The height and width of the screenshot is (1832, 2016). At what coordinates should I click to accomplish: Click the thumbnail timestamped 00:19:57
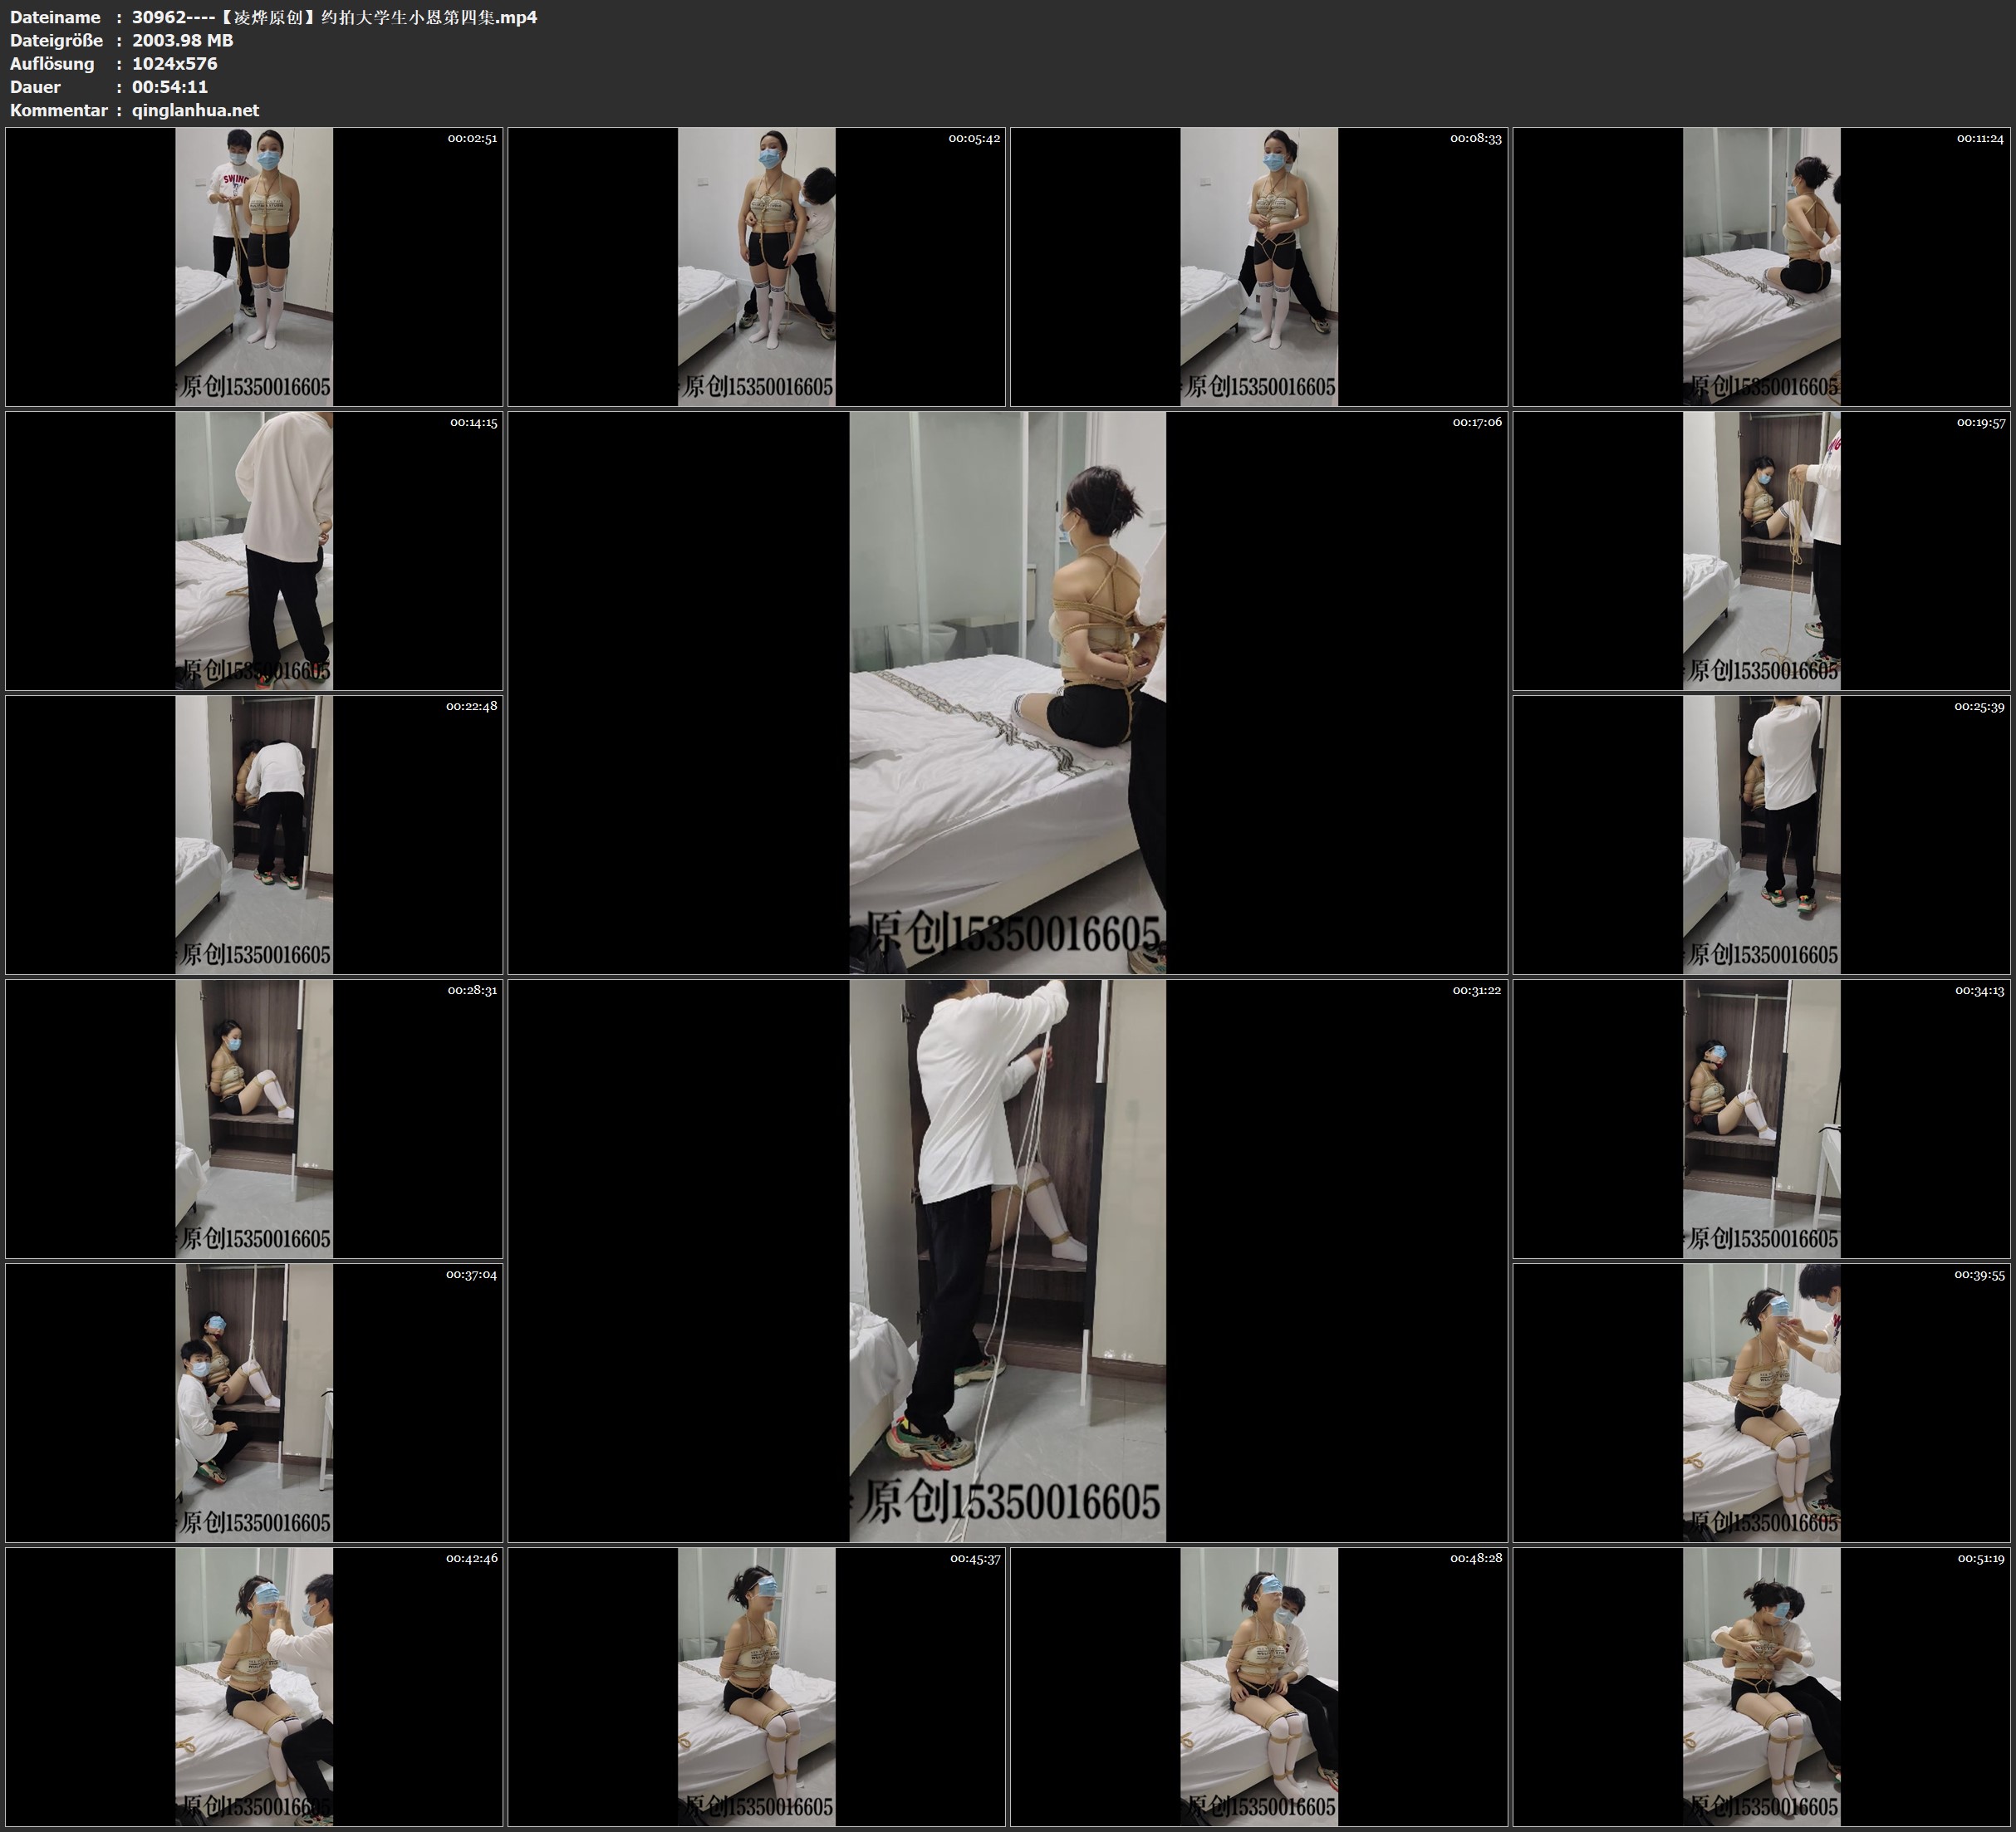[1761, 550]
